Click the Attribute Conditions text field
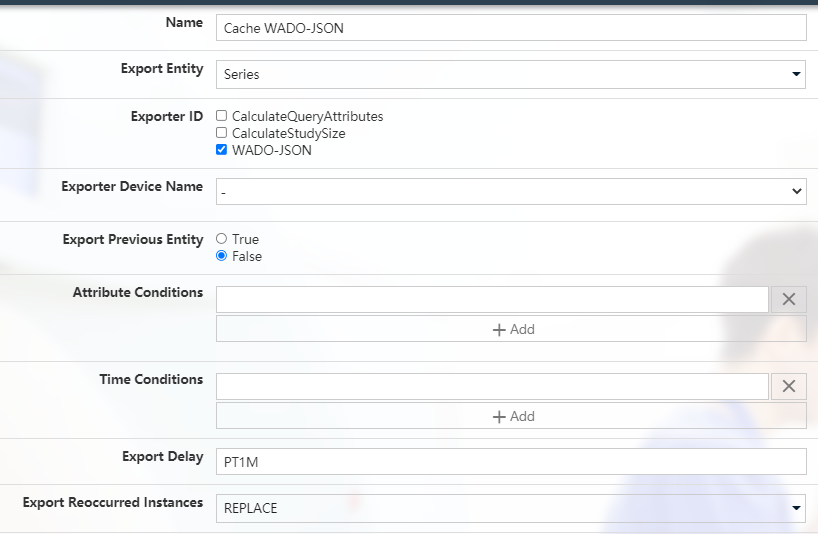Image resolution: width=818 pixels, height=534 pixels. click(x=492, y=299)
